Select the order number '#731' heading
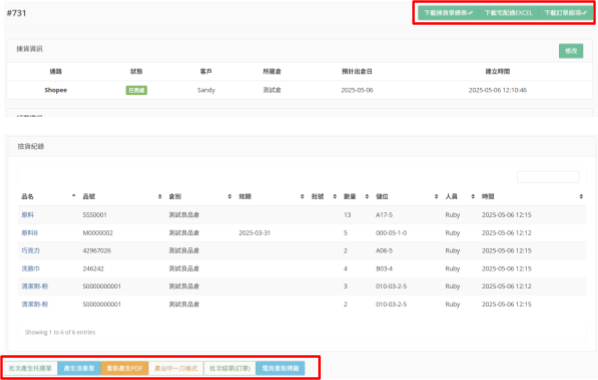Screen dimensions: 598x380 click(x=16, y=13)
